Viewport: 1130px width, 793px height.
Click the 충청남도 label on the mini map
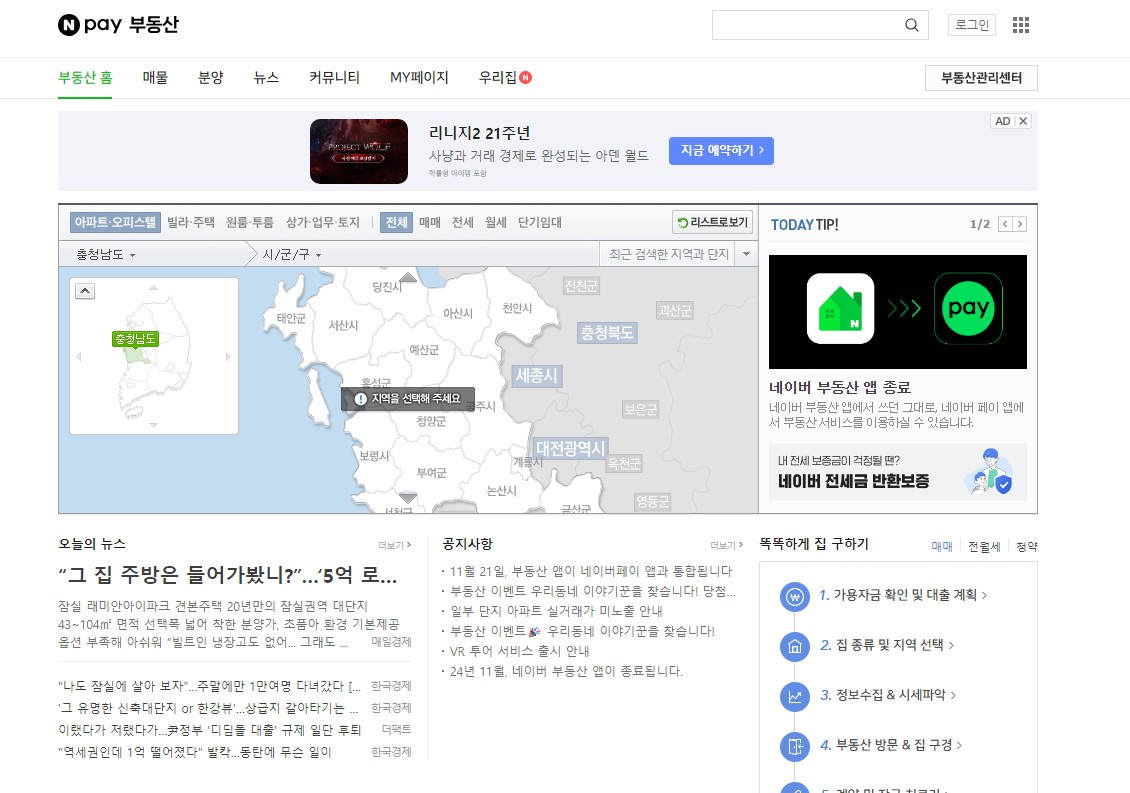click(135, 339)
